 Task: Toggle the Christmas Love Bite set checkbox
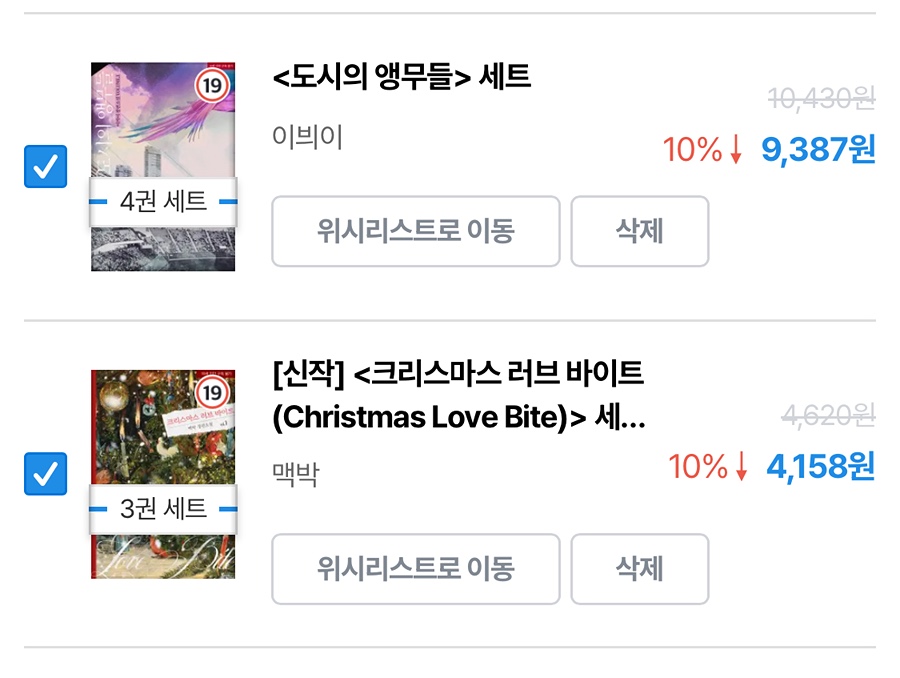pyautogui.click(x=45, y=474)
